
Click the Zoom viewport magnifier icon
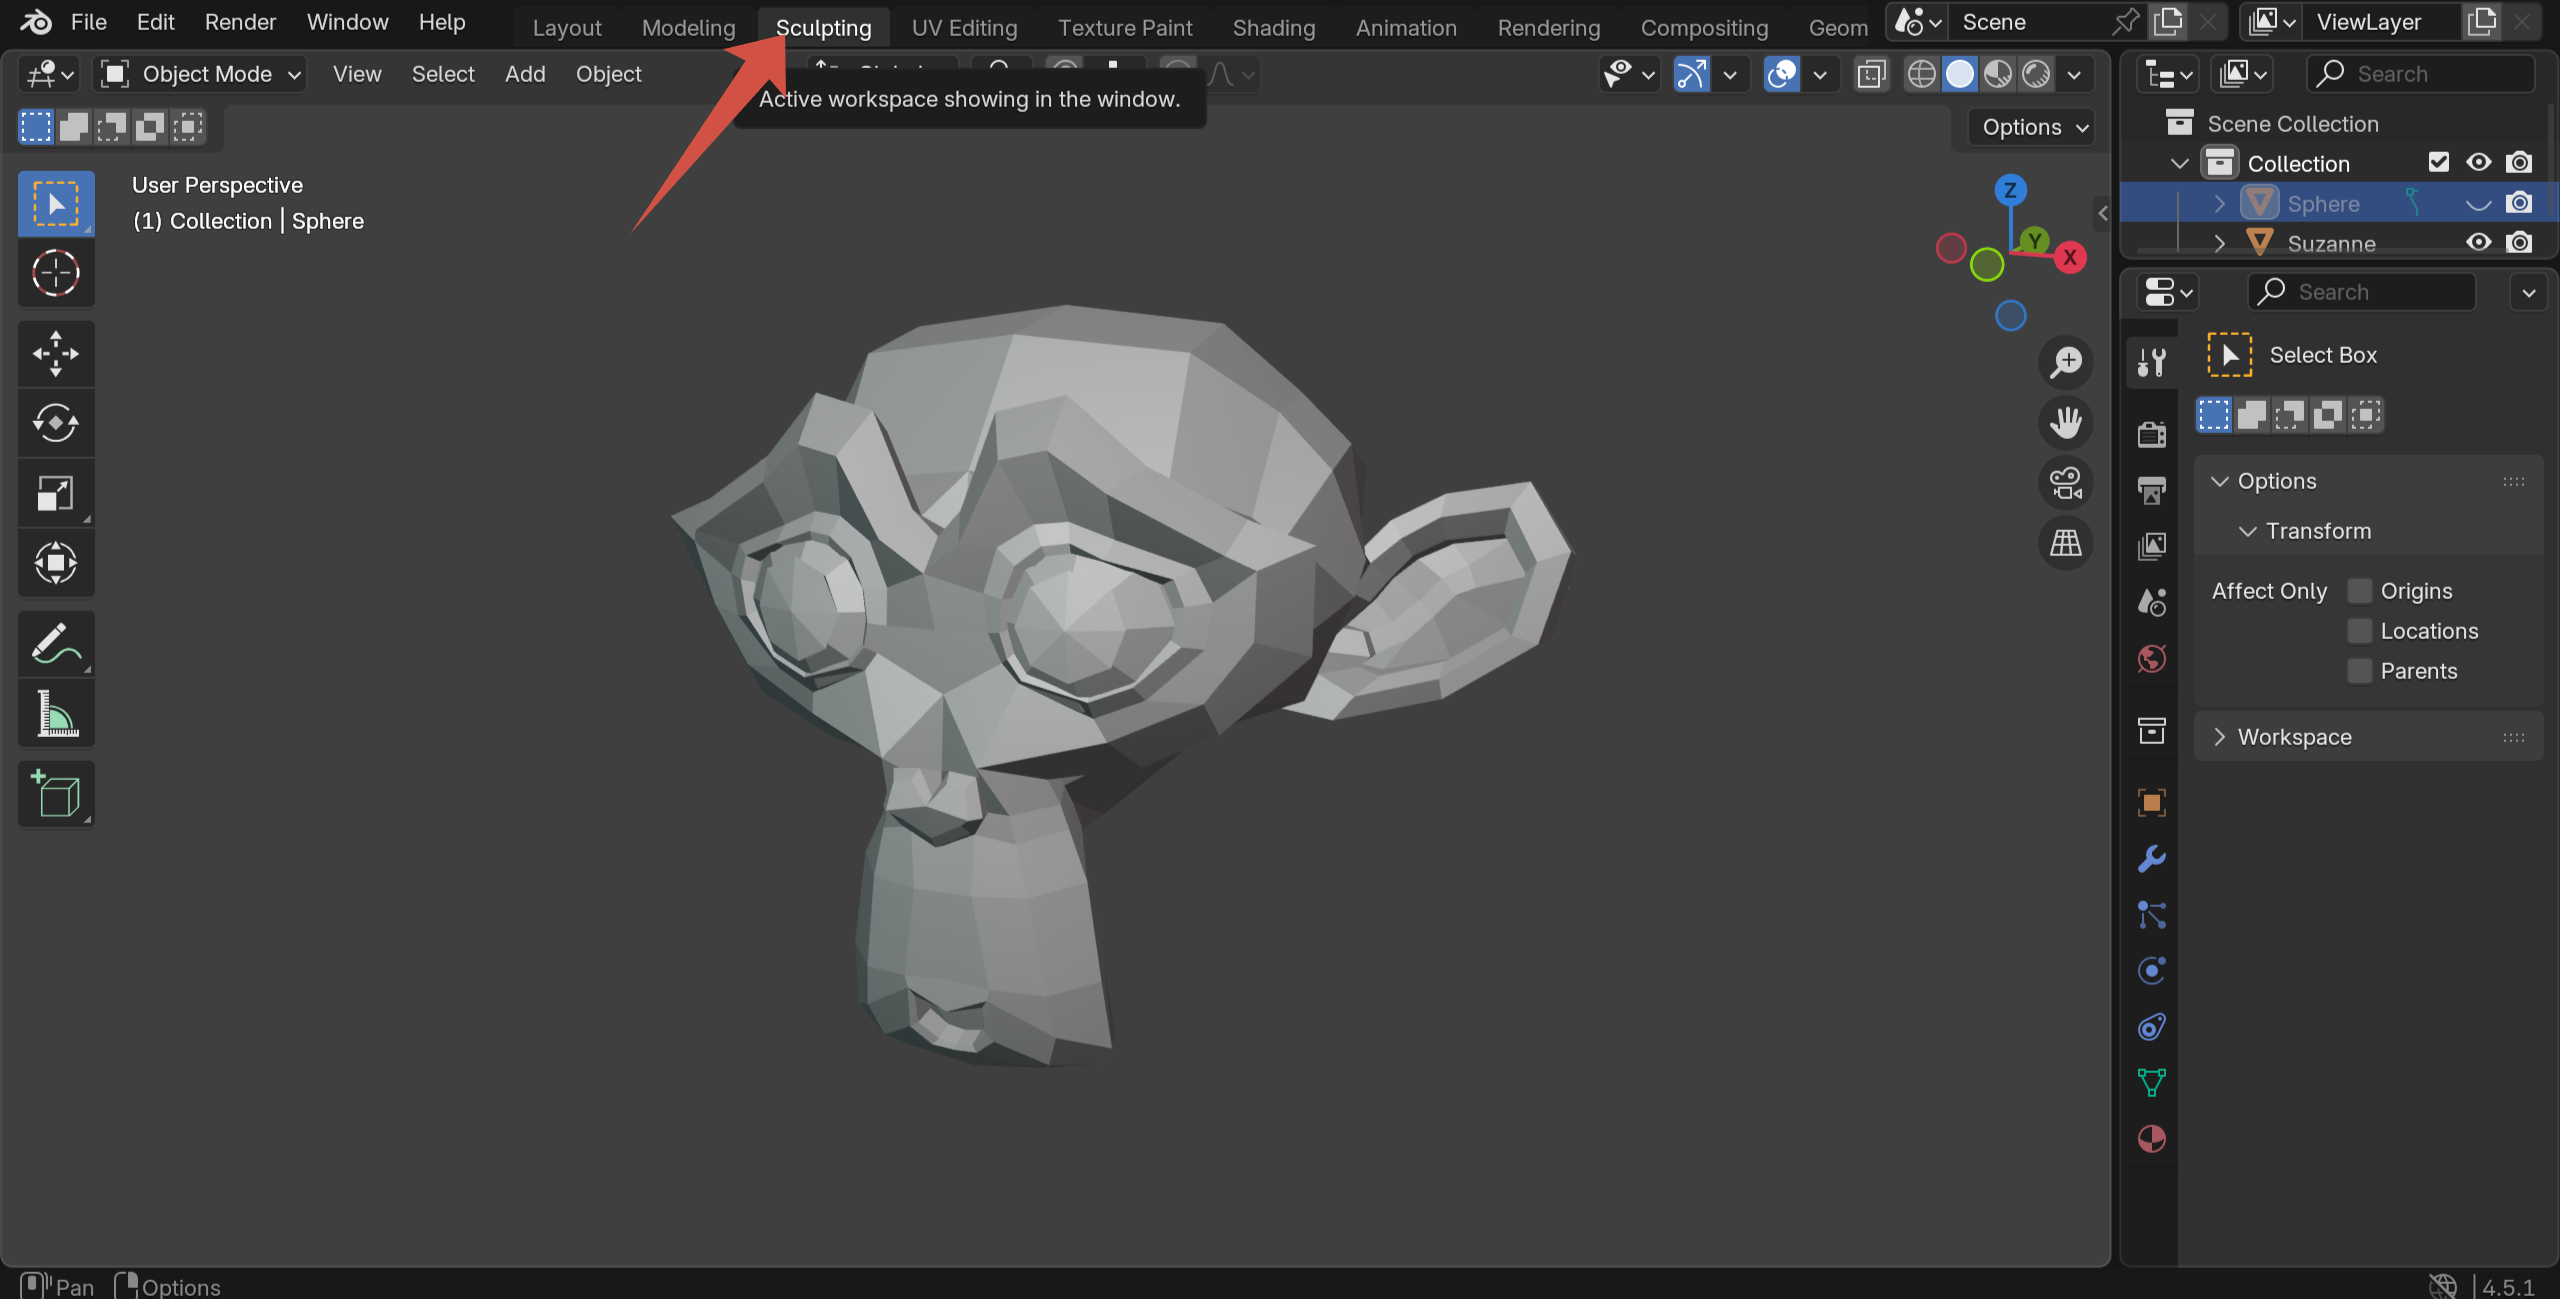click(x=2066, y=362)
